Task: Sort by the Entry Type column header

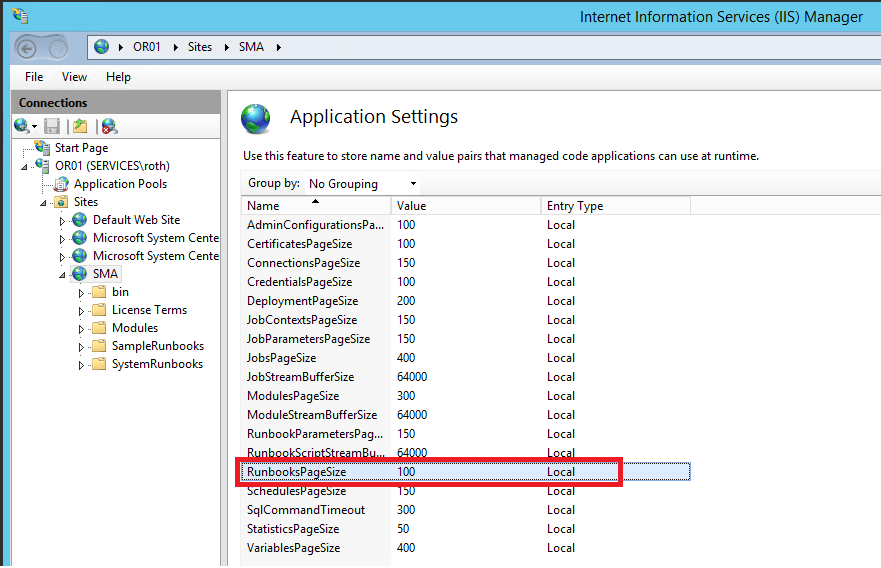Action: click(x=616, y=206)
